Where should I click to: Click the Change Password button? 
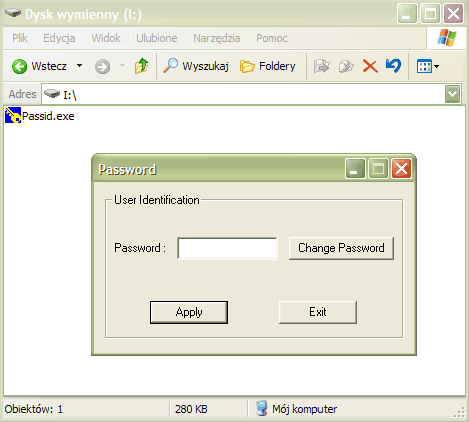tap(341, 248)
